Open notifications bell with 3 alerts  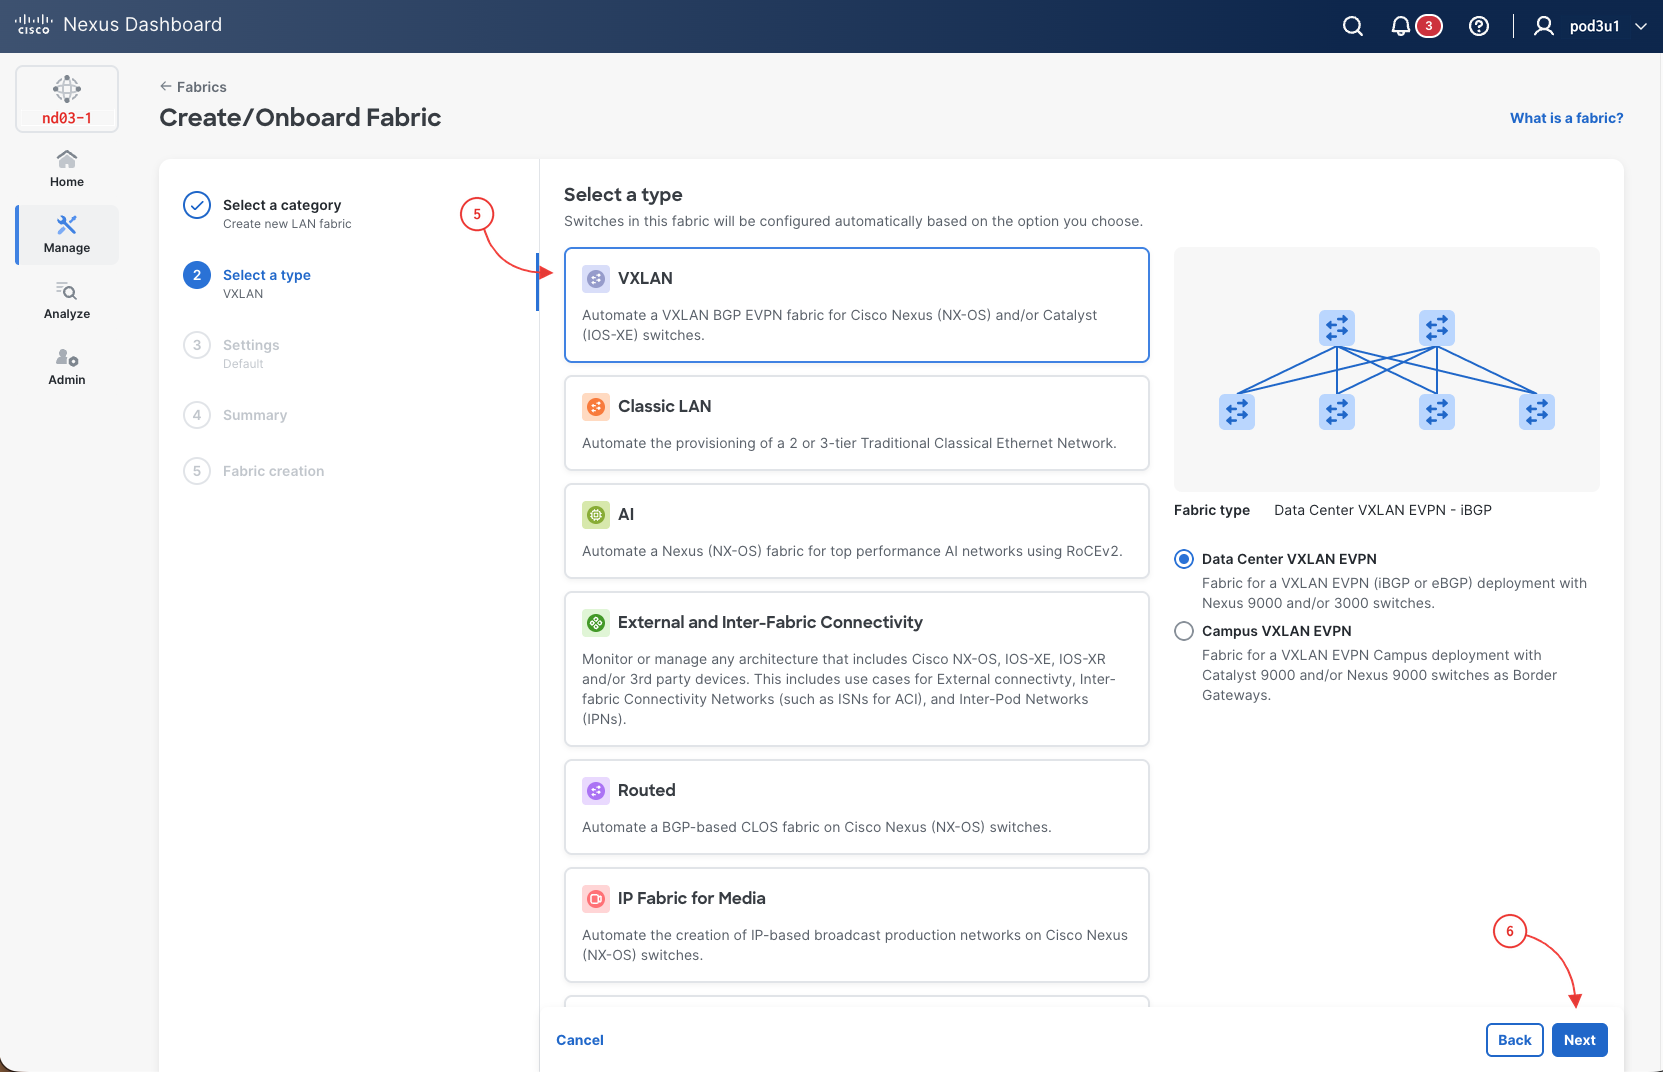pyautogui.click(x=1415, y=26)
